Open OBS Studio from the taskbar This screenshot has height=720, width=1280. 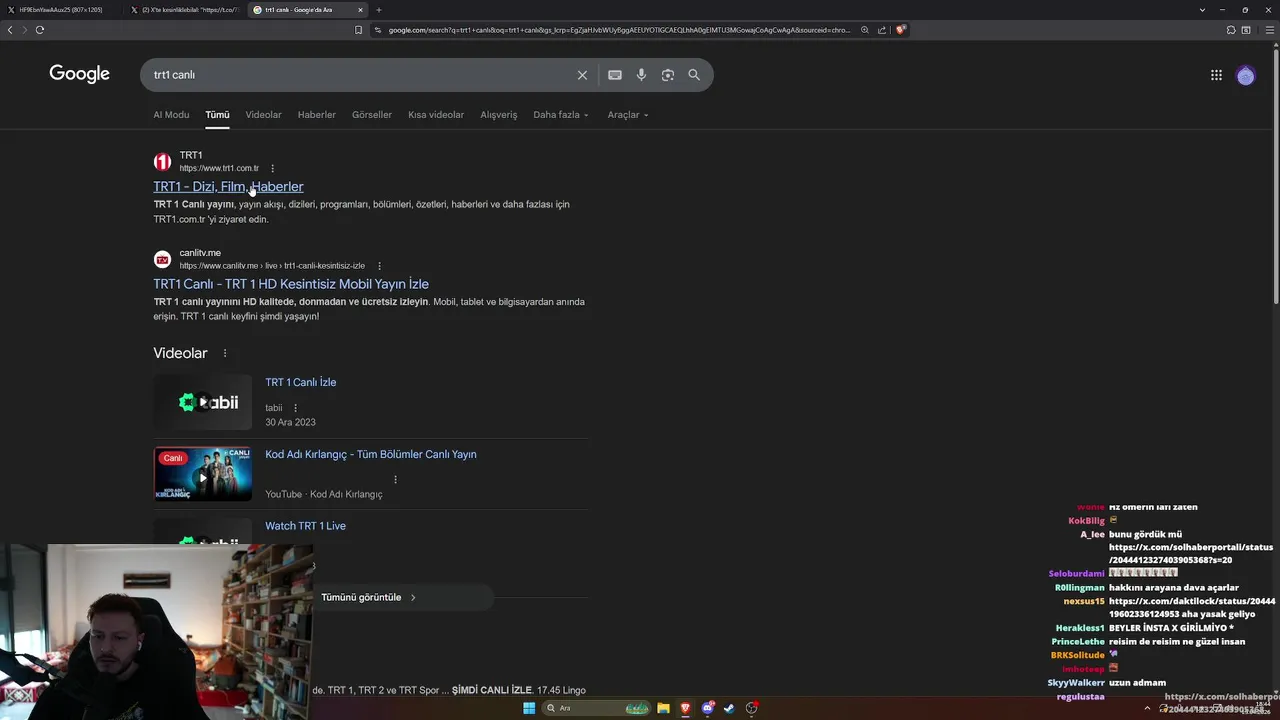coord(752,708)
